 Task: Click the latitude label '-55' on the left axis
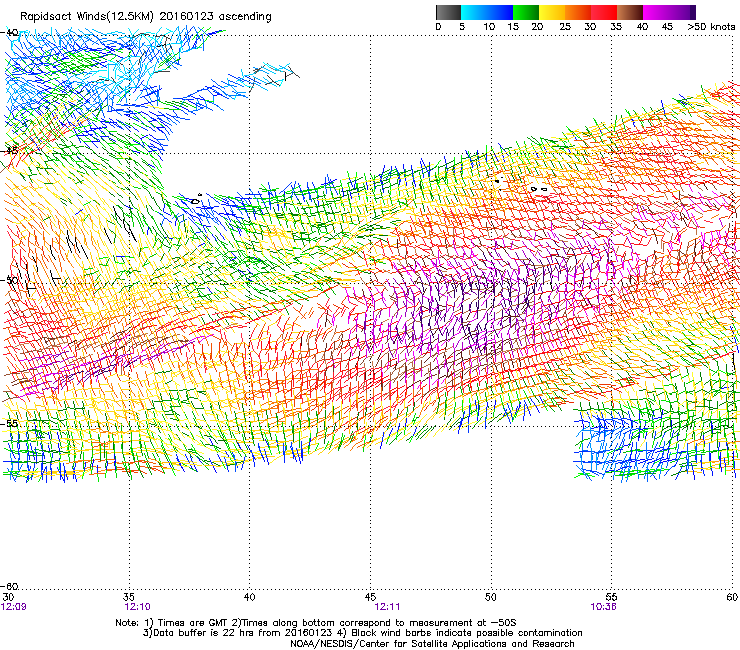click(10, 423)
